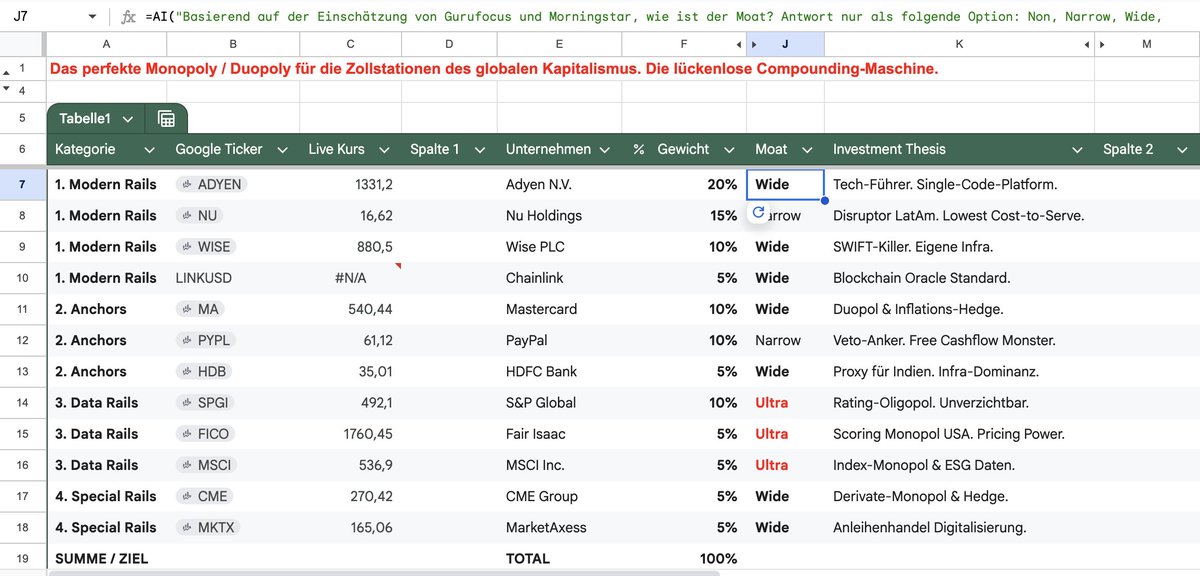
Task: Open the table view icon beside Tabelle1
Action: pyautogui.click(x=166, y=119)
